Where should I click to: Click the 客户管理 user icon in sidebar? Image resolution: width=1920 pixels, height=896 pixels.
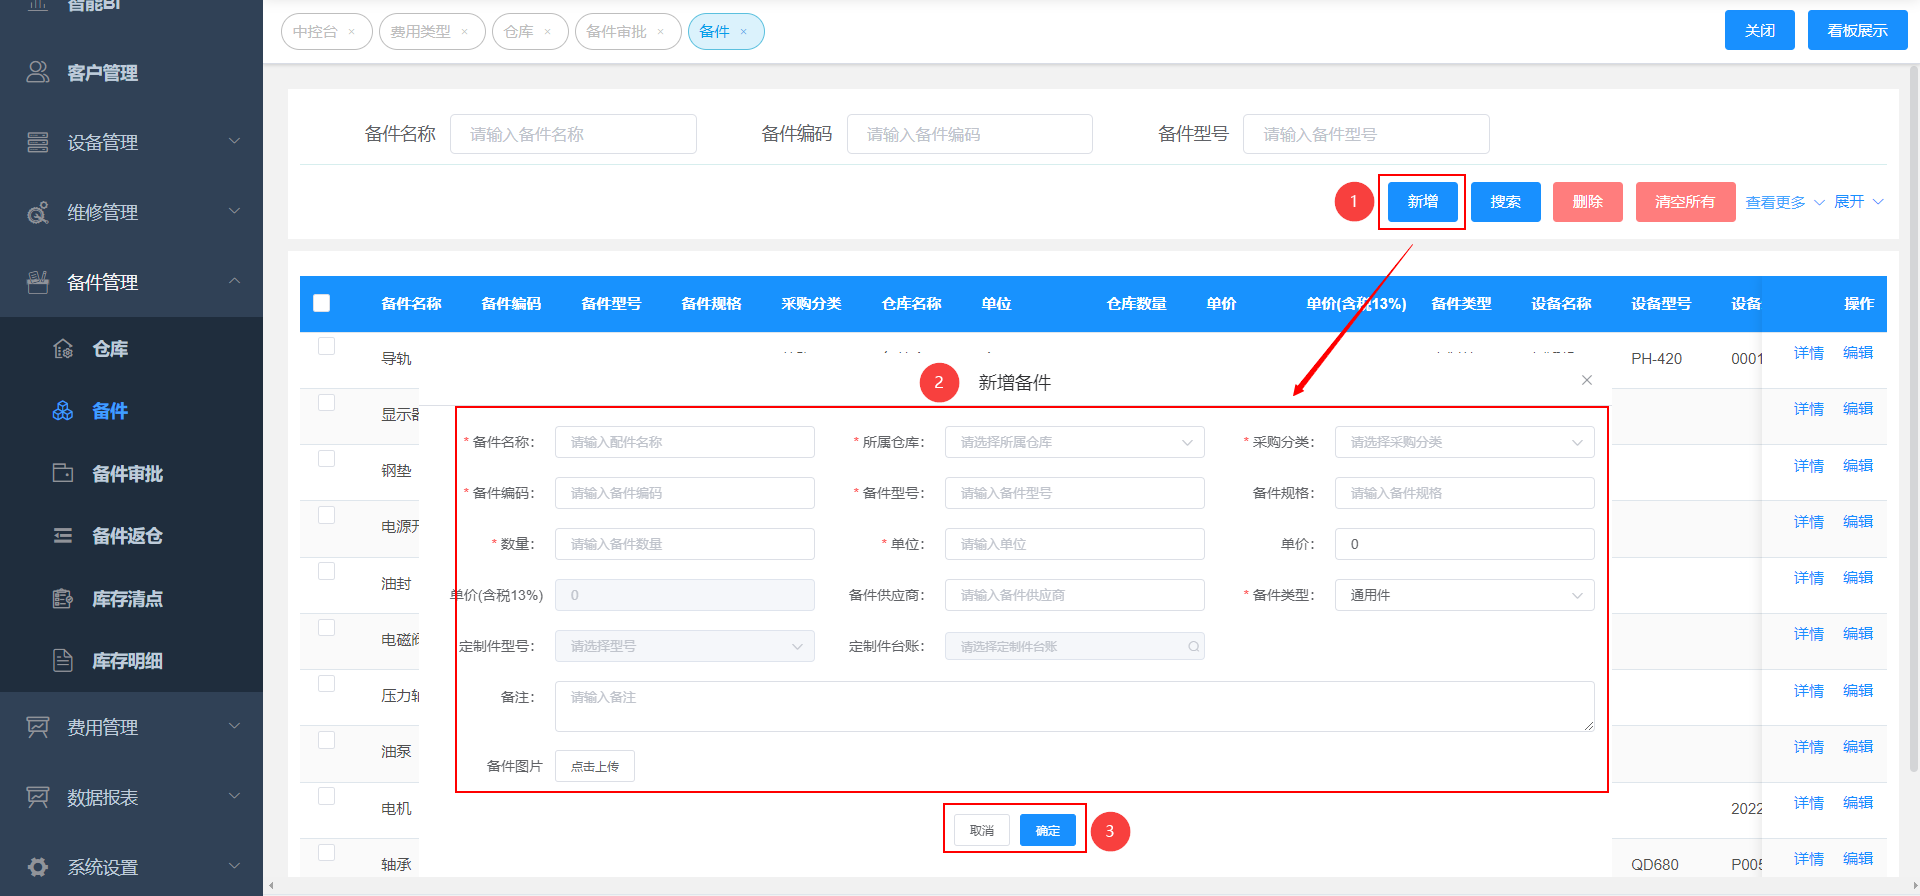38,72
